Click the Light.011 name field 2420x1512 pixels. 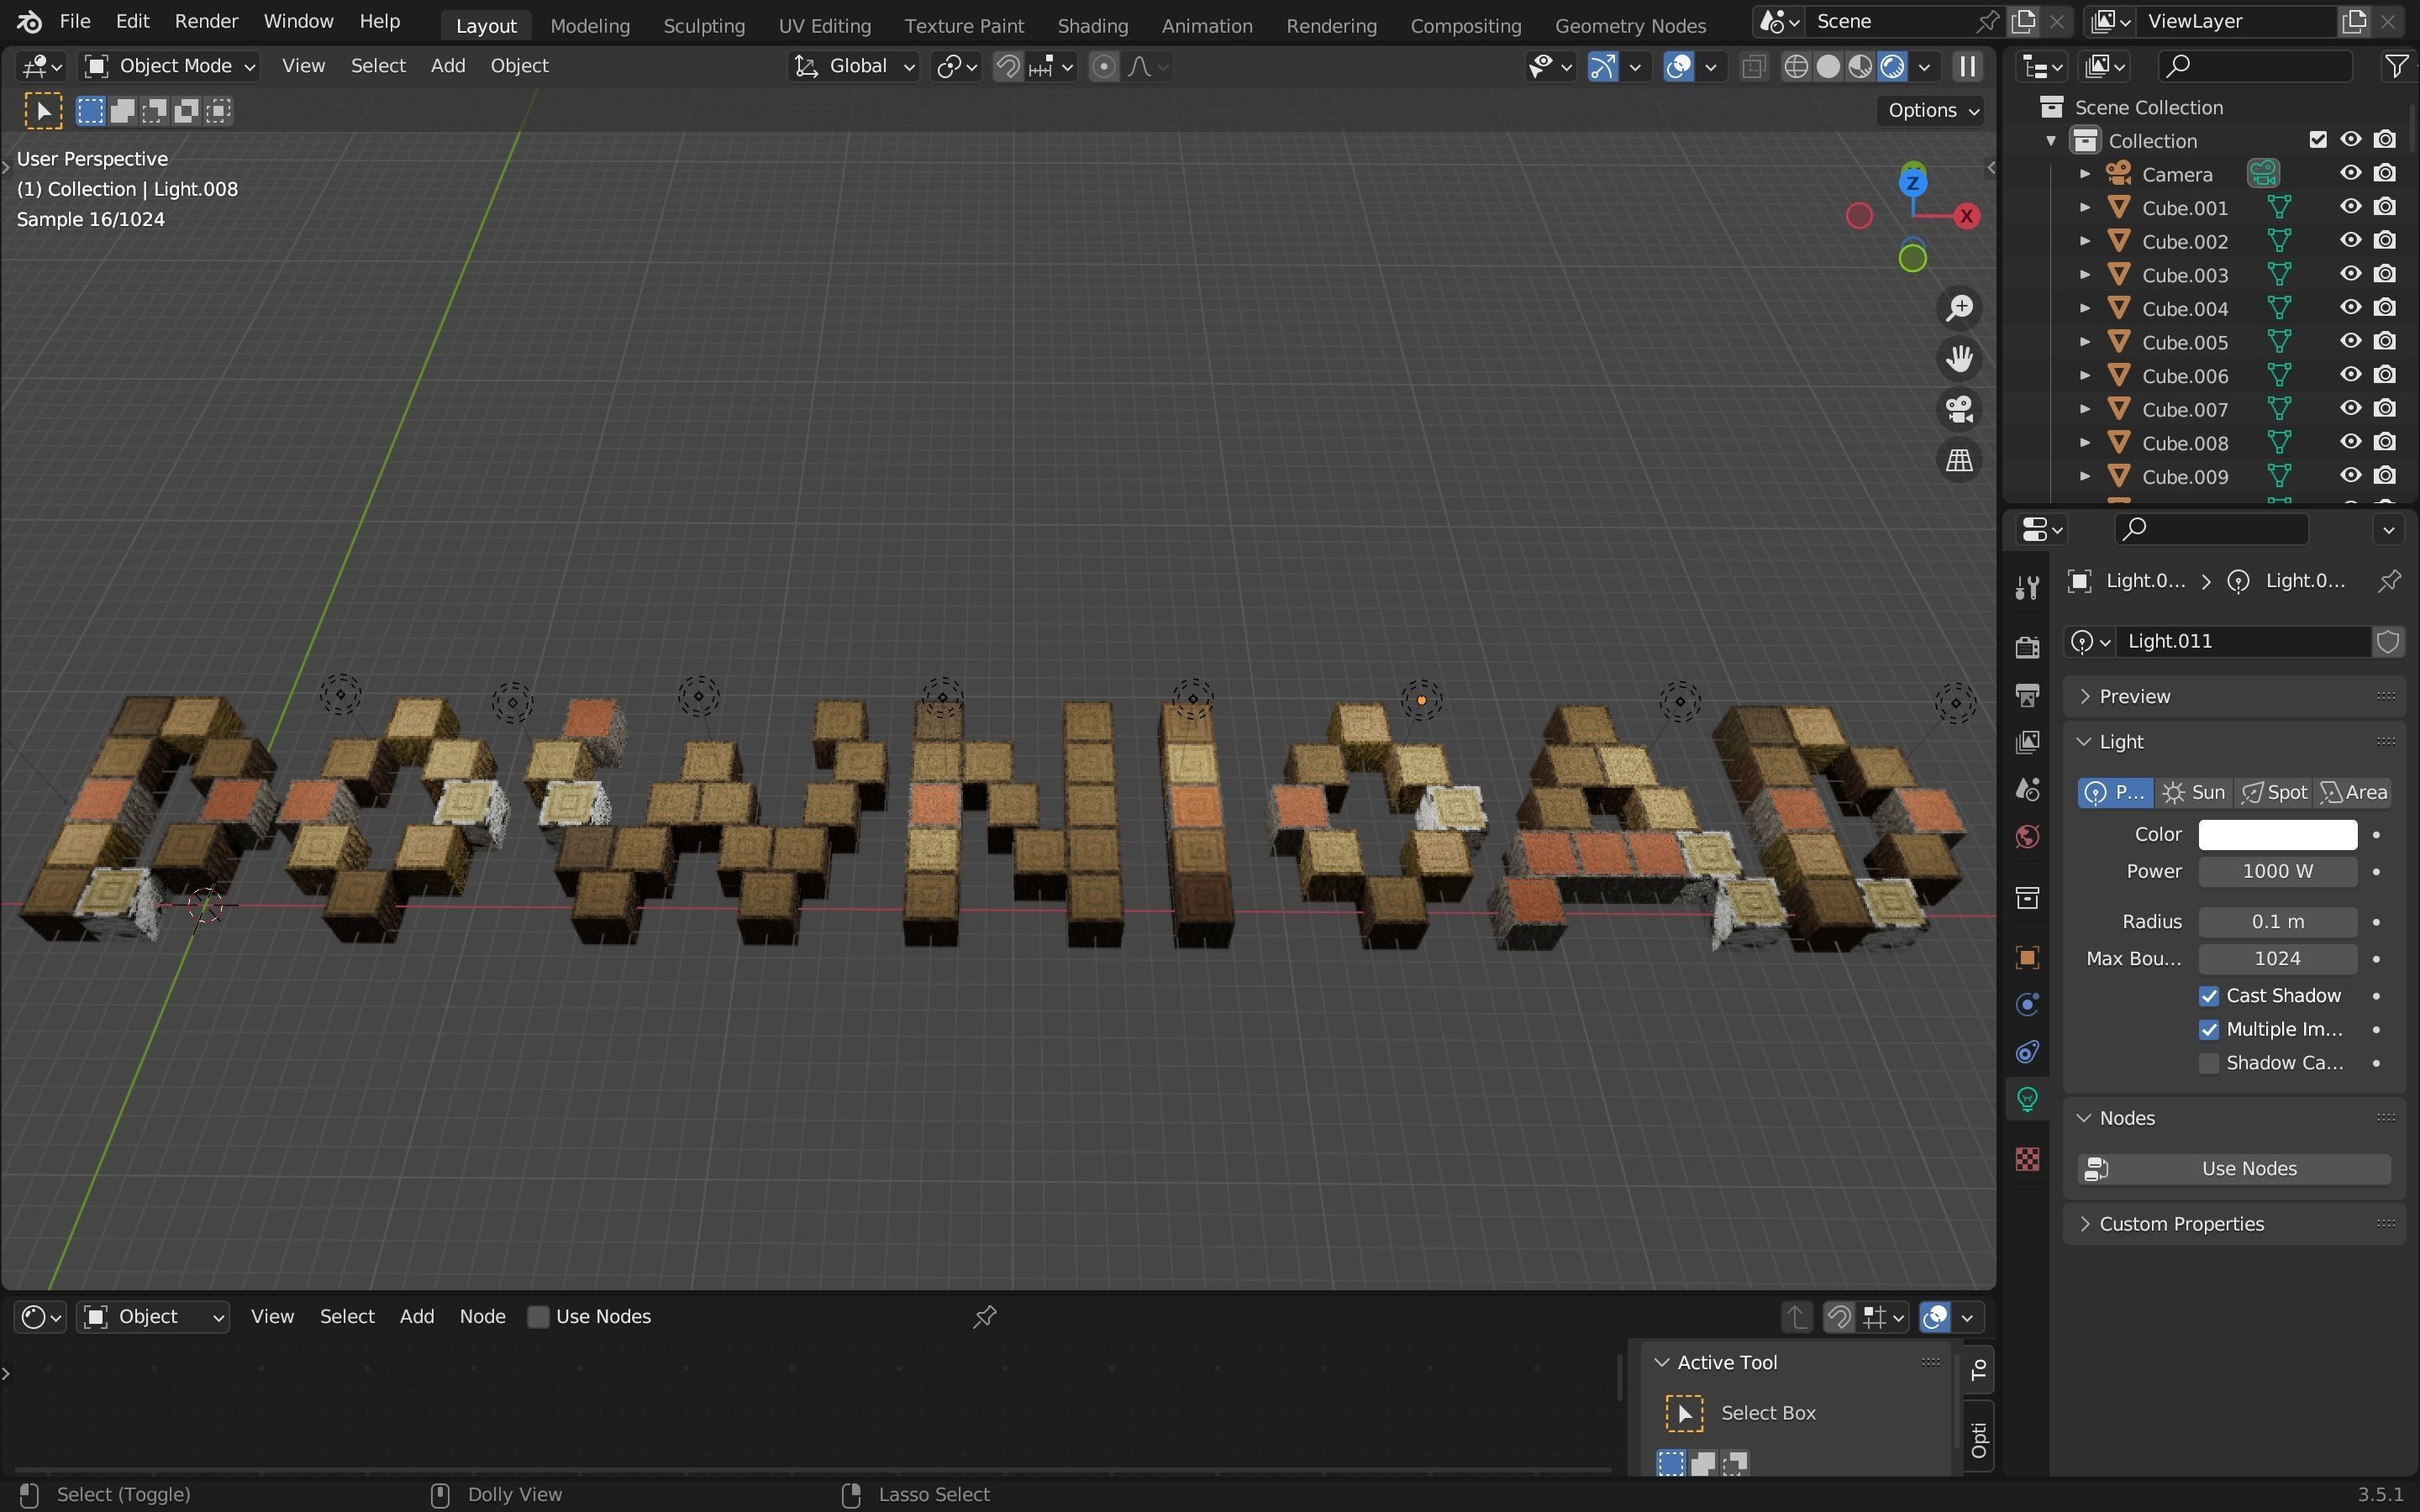click(2243, 641)
